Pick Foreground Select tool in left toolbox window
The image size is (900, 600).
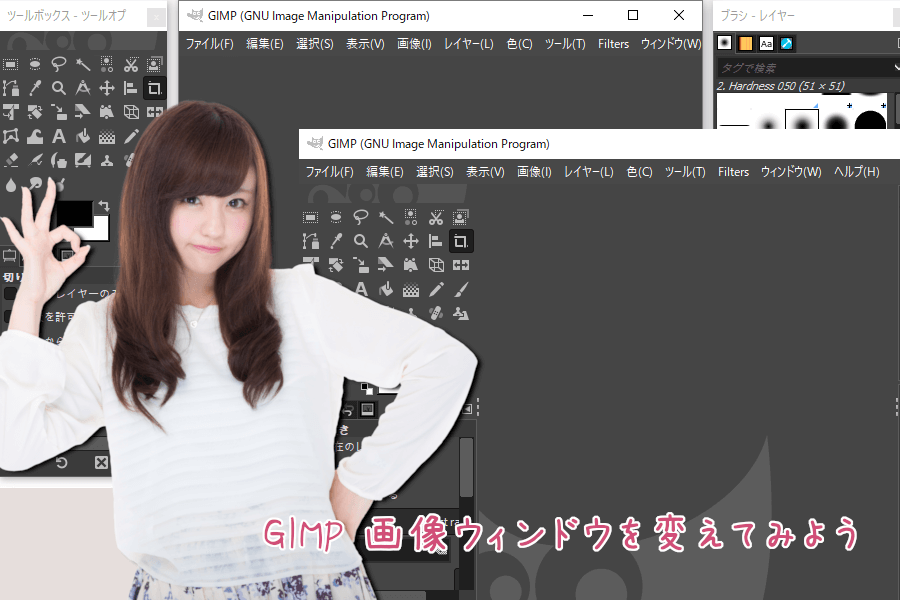point(154,64)
